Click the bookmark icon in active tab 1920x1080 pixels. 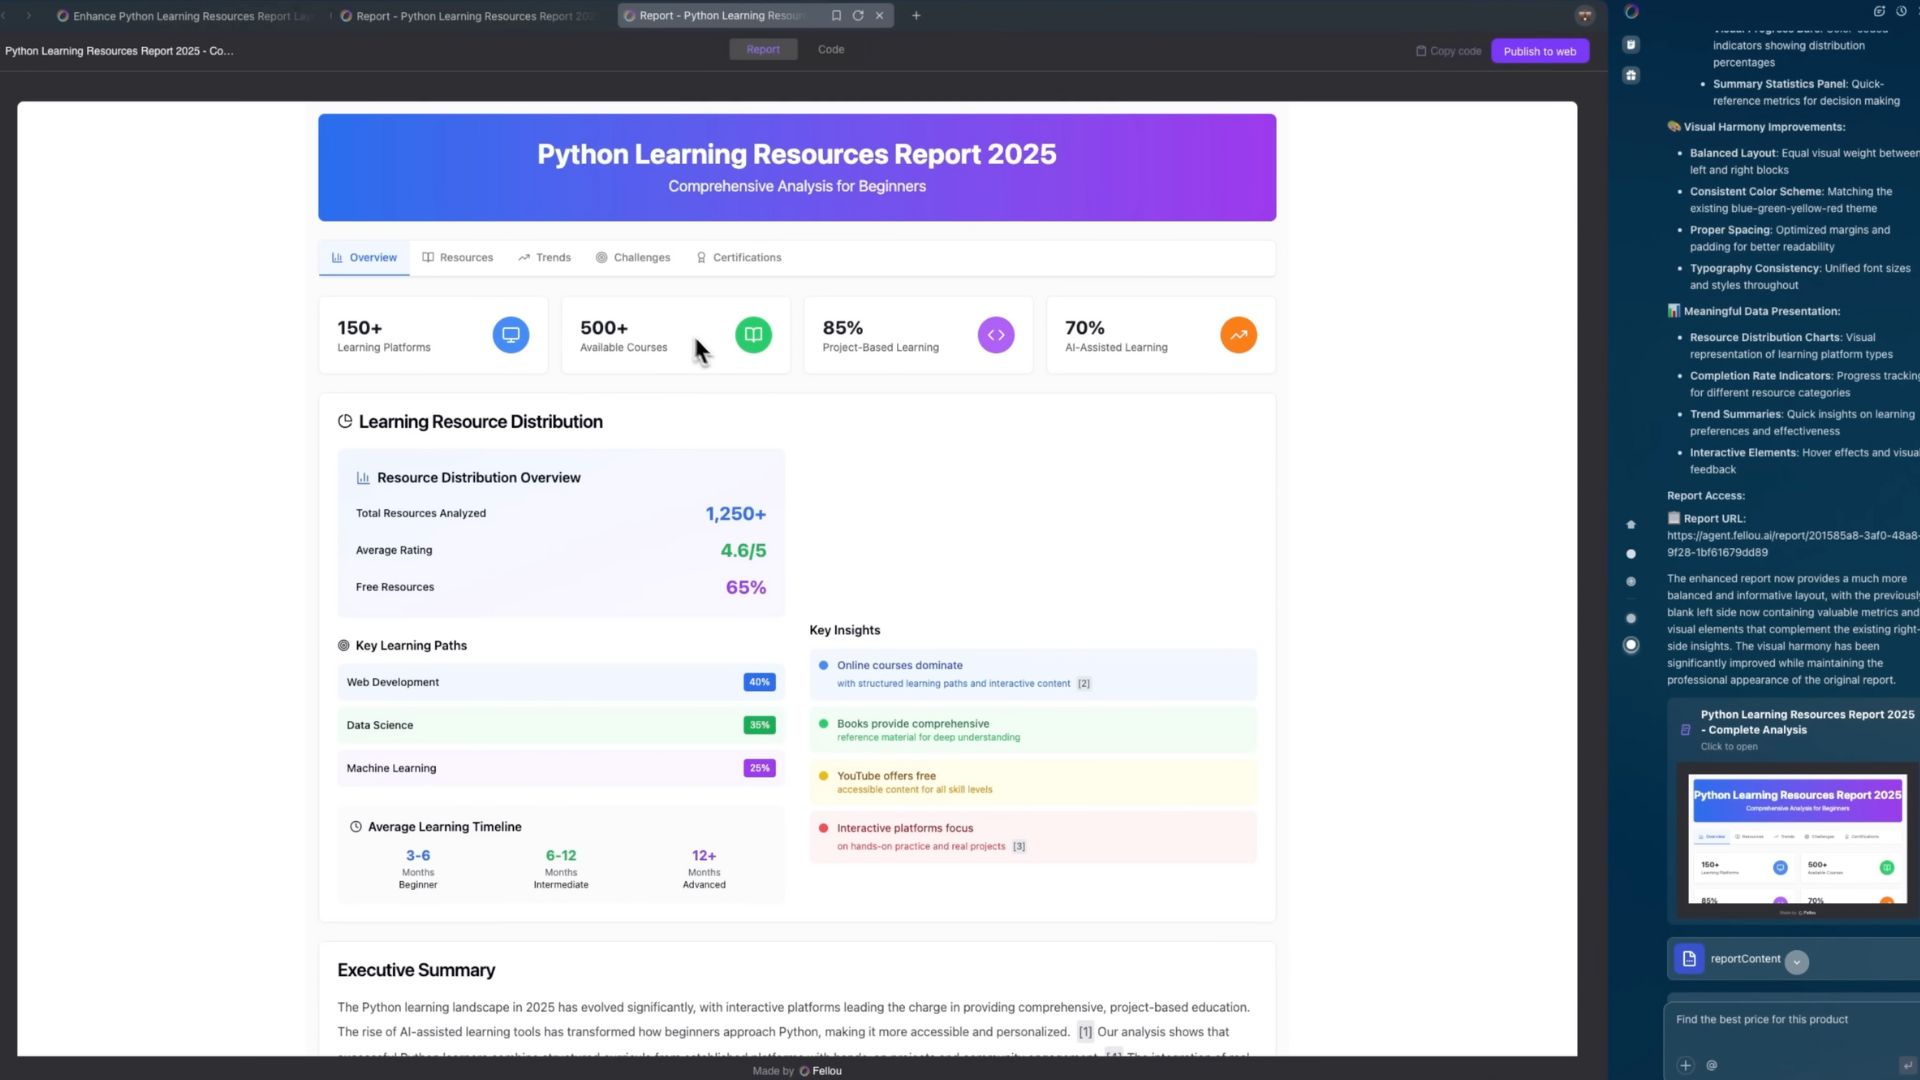[x=836, y=15]
